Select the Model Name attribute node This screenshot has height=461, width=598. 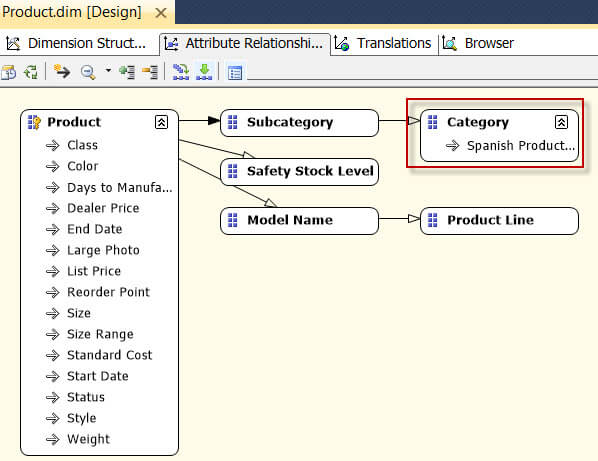click(299, 220)
